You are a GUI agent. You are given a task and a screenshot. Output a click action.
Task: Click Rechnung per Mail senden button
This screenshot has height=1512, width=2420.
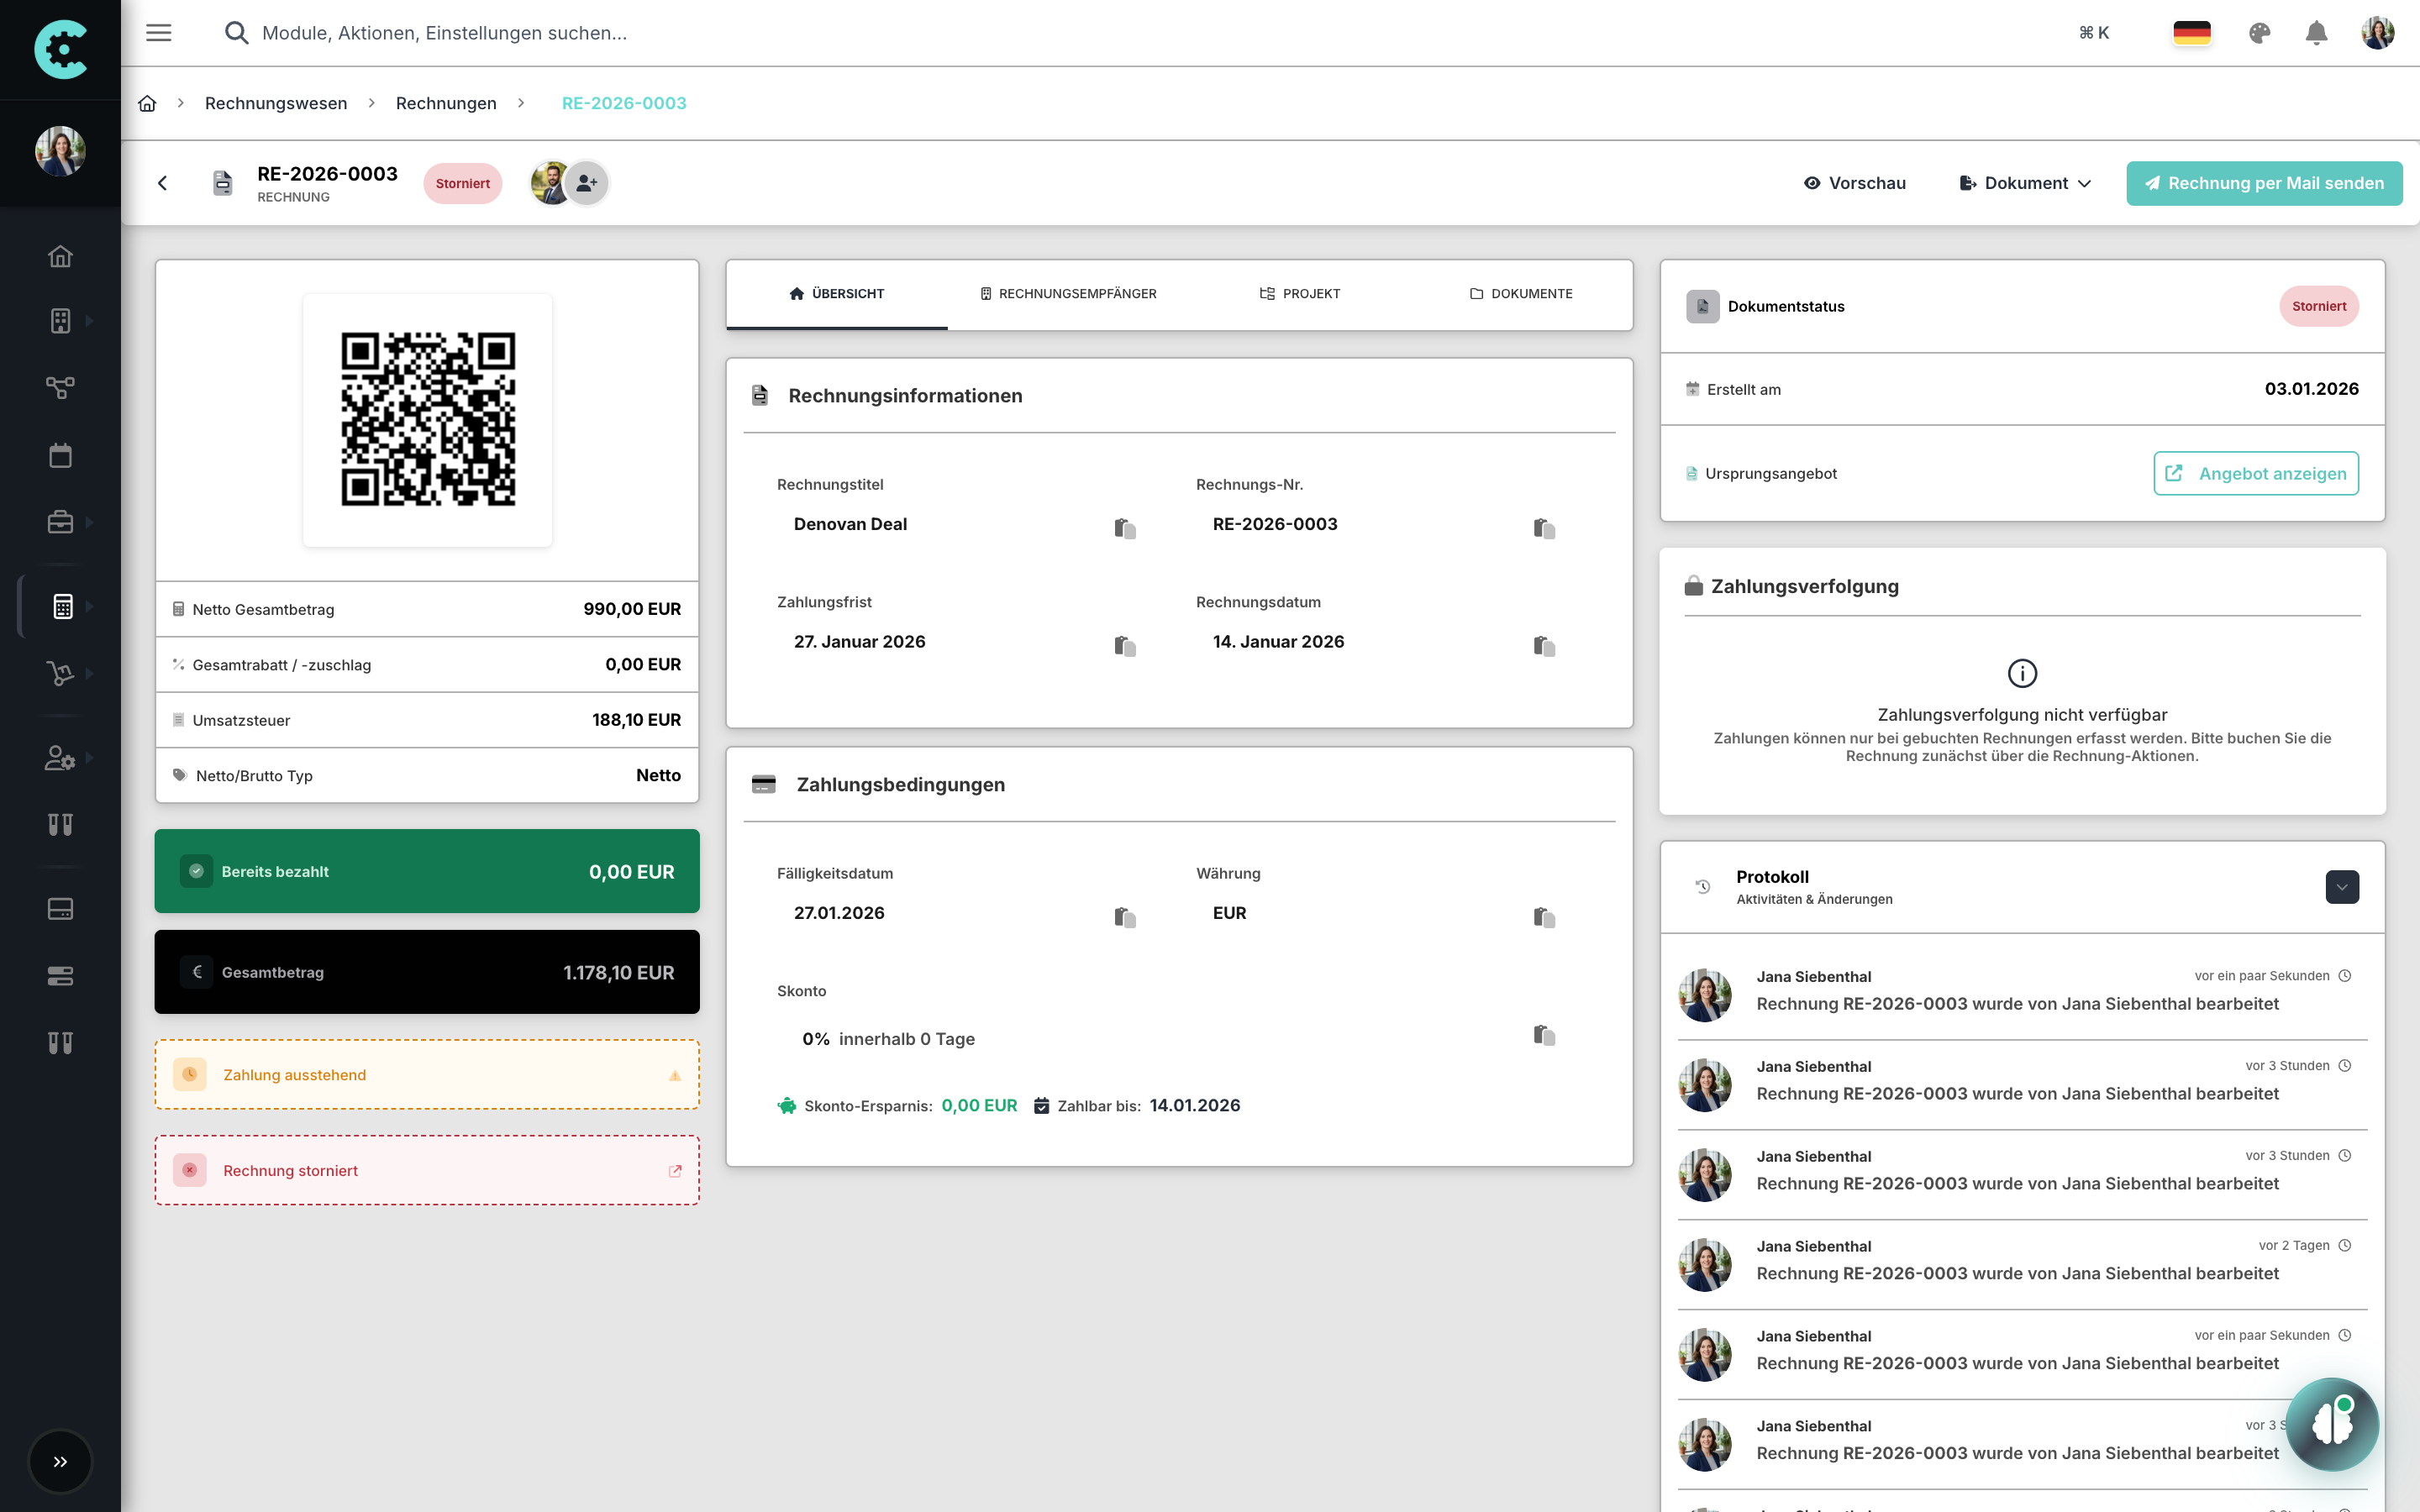pos(2264,183)
